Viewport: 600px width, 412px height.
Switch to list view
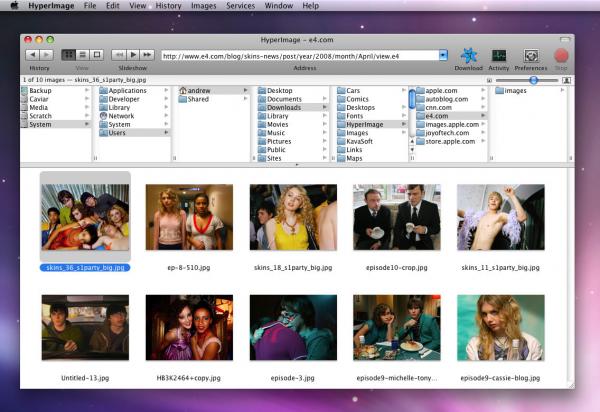point(82,55)
